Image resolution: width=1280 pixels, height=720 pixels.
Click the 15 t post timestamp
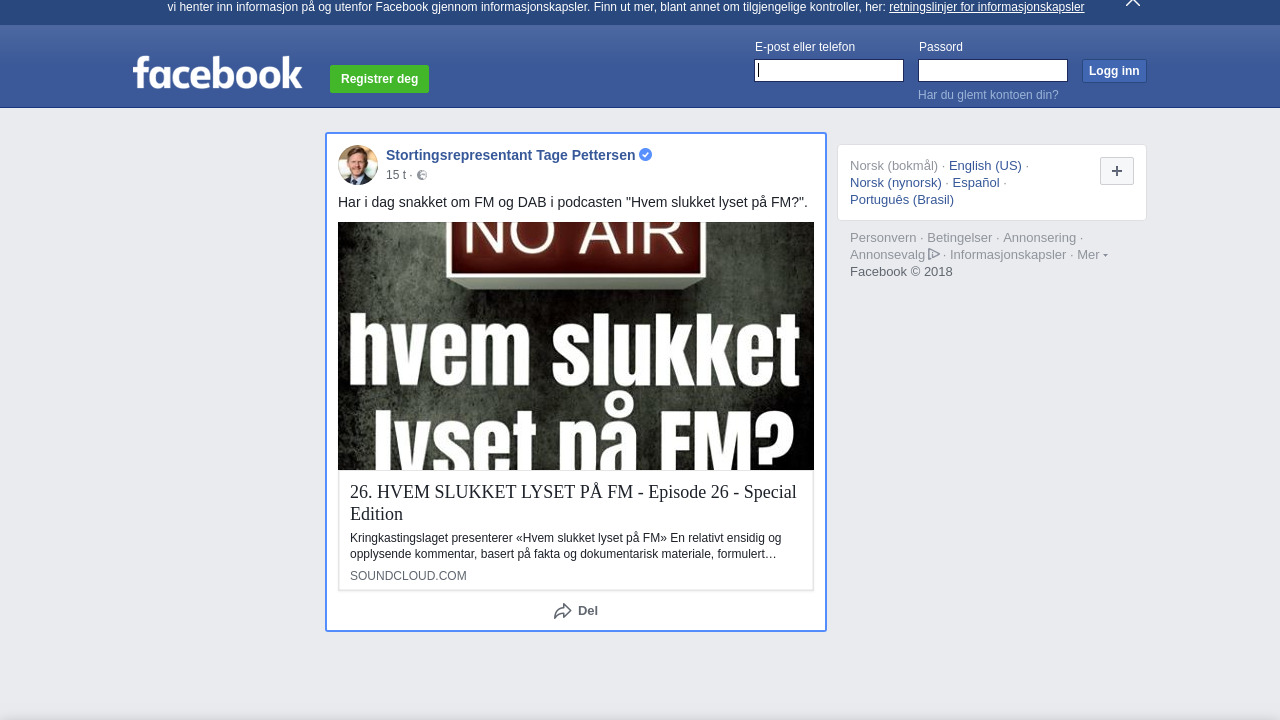click(x=396, y=175)
